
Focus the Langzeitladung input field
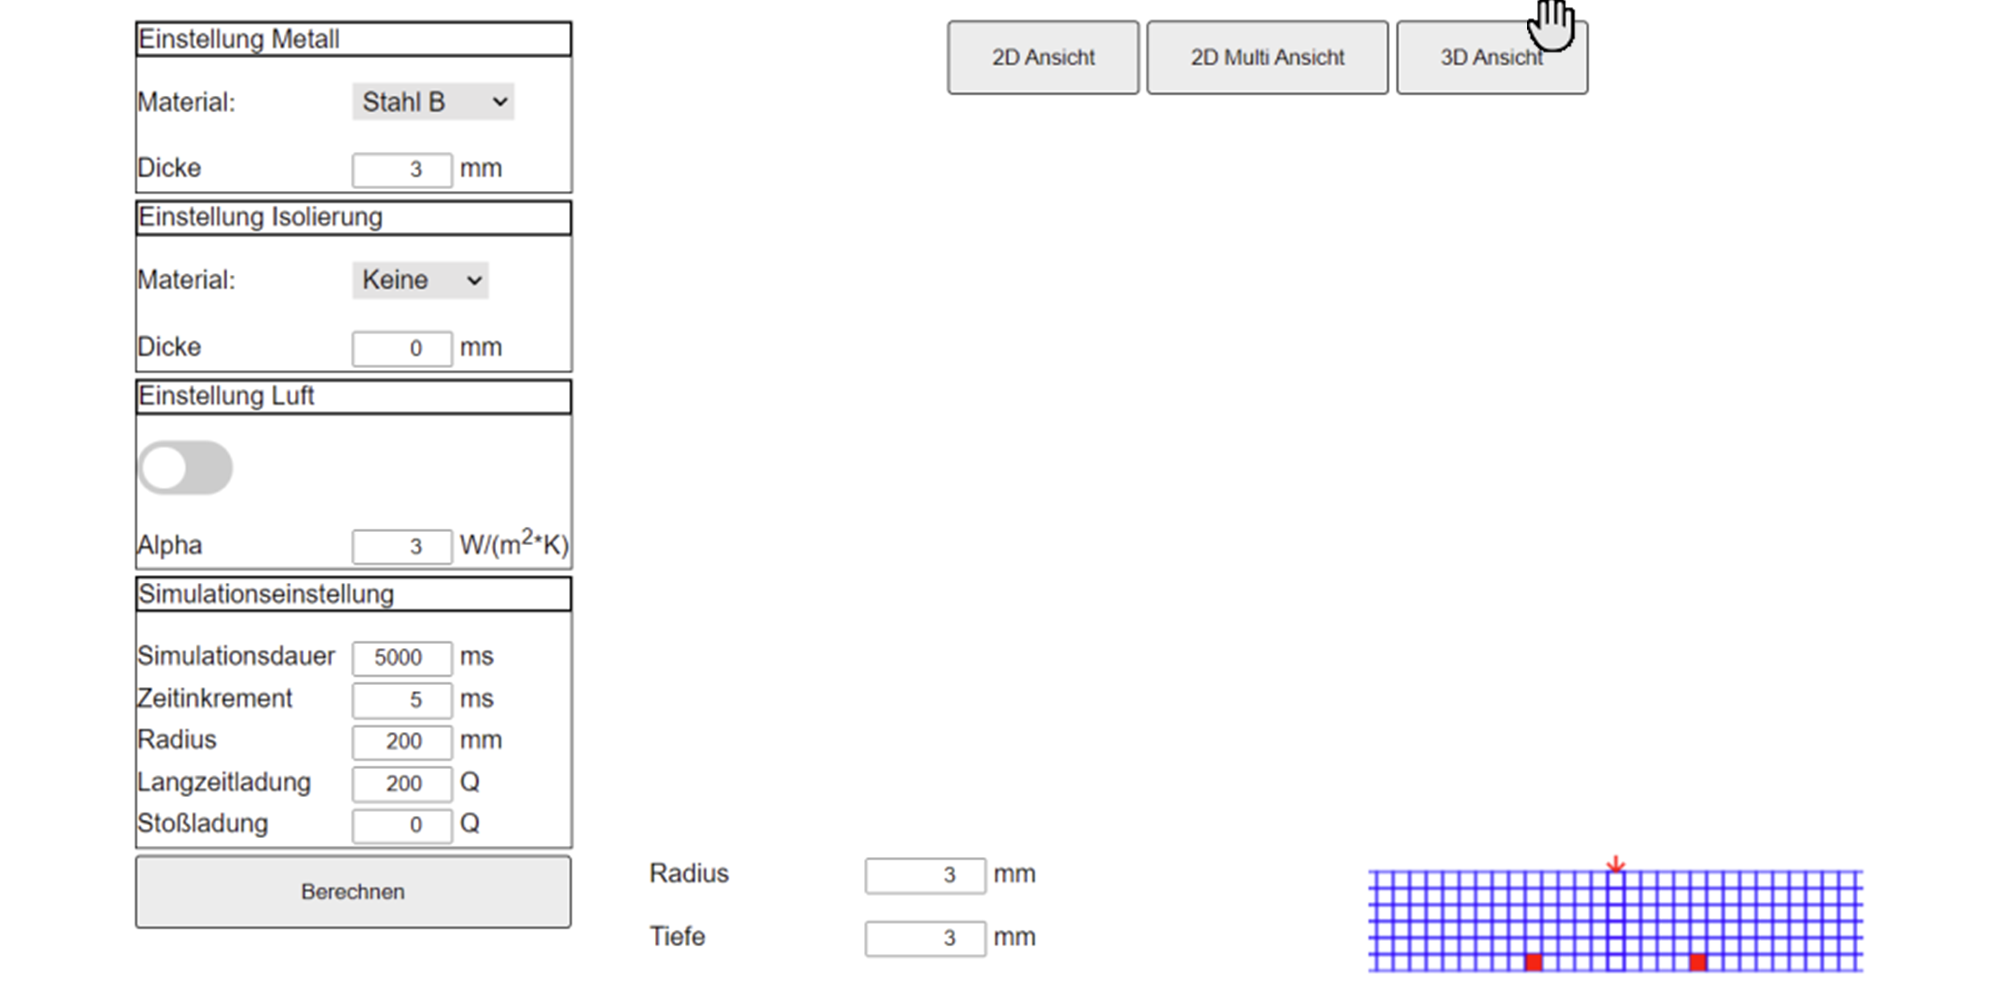[402, 783]
